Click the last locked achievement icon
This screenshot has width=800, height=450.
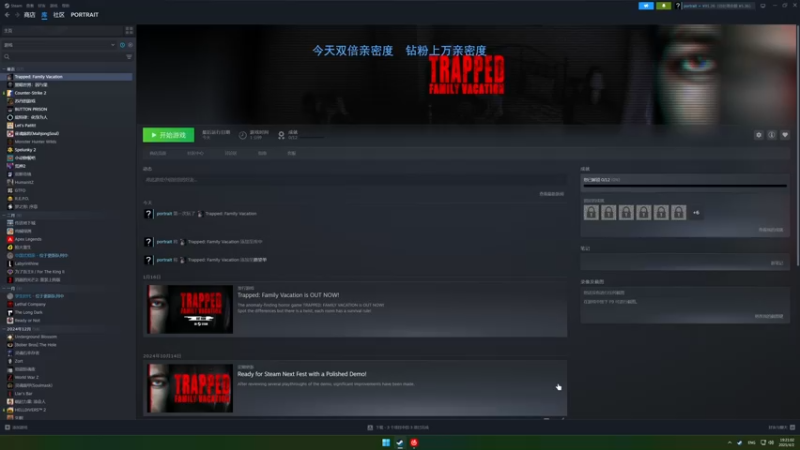click(679, 212)
